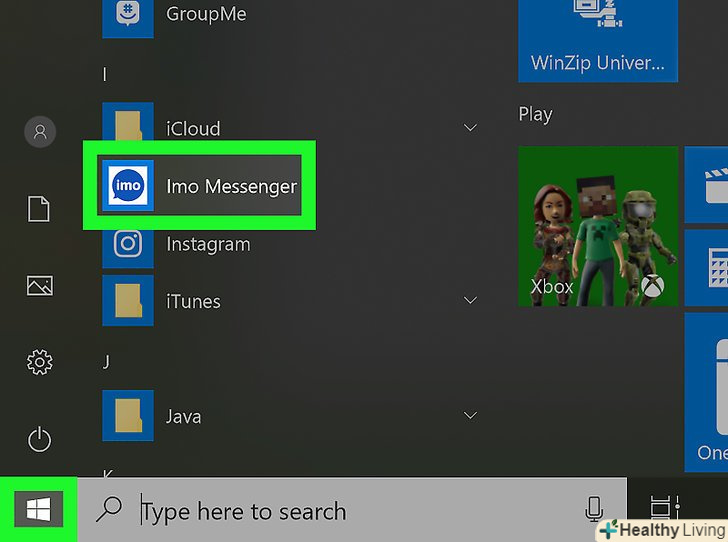Click the 'J' alphabet section header
728x542 pixels.
pos(106,361)
